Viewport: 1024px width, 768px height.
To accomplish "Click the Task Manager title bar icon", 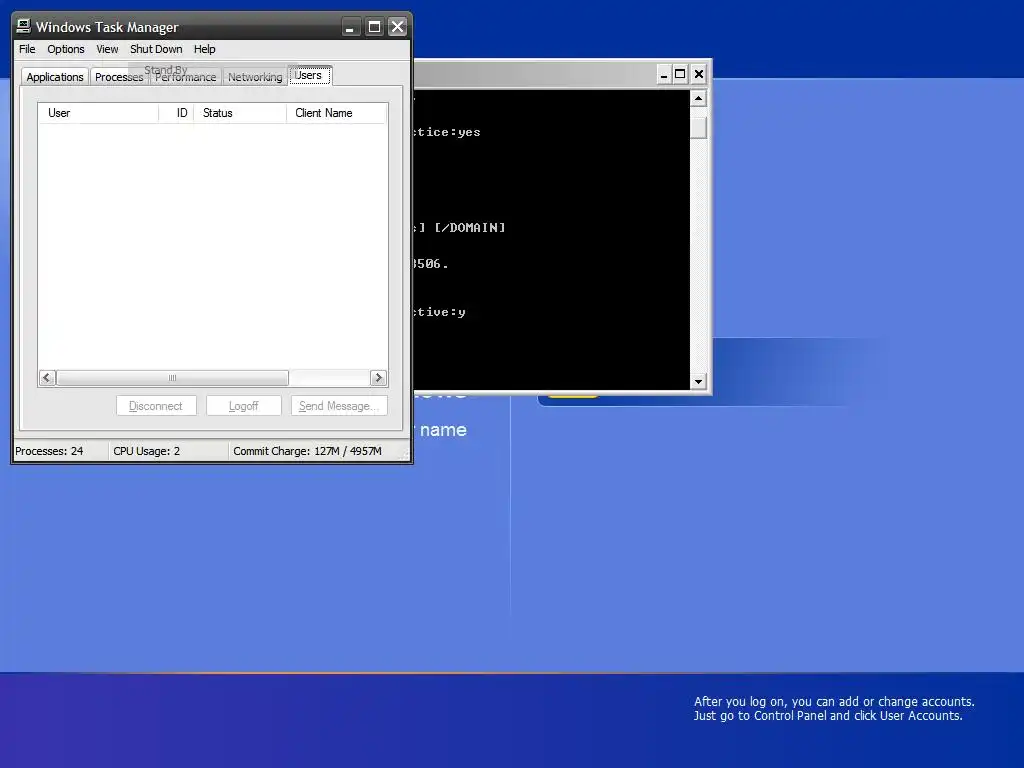I will tap(24, 26).
